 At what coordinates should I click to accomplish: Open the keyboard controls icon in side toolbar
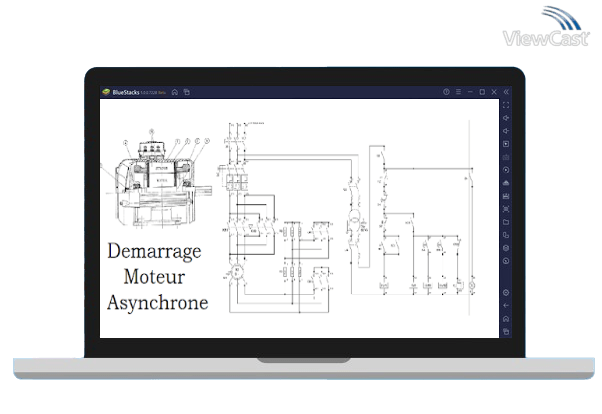point(506,157)
